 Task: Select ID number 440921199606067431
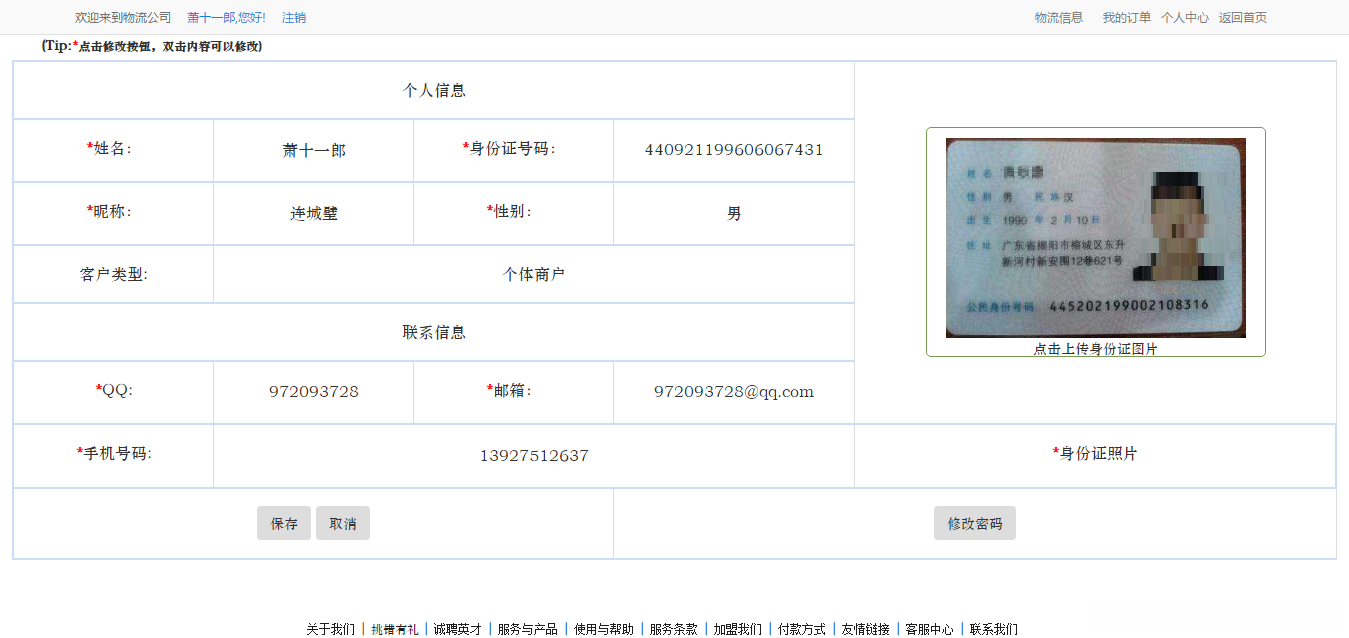tap(734, 150)
